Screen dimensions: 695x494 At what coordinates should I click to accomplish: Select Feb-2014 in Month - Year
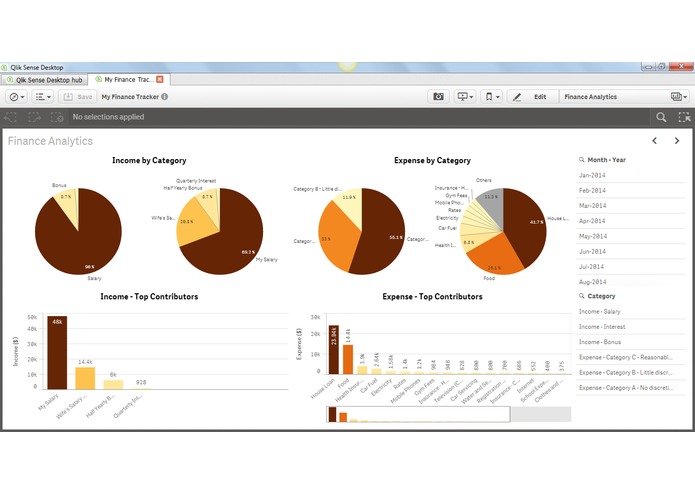(630, 191)
